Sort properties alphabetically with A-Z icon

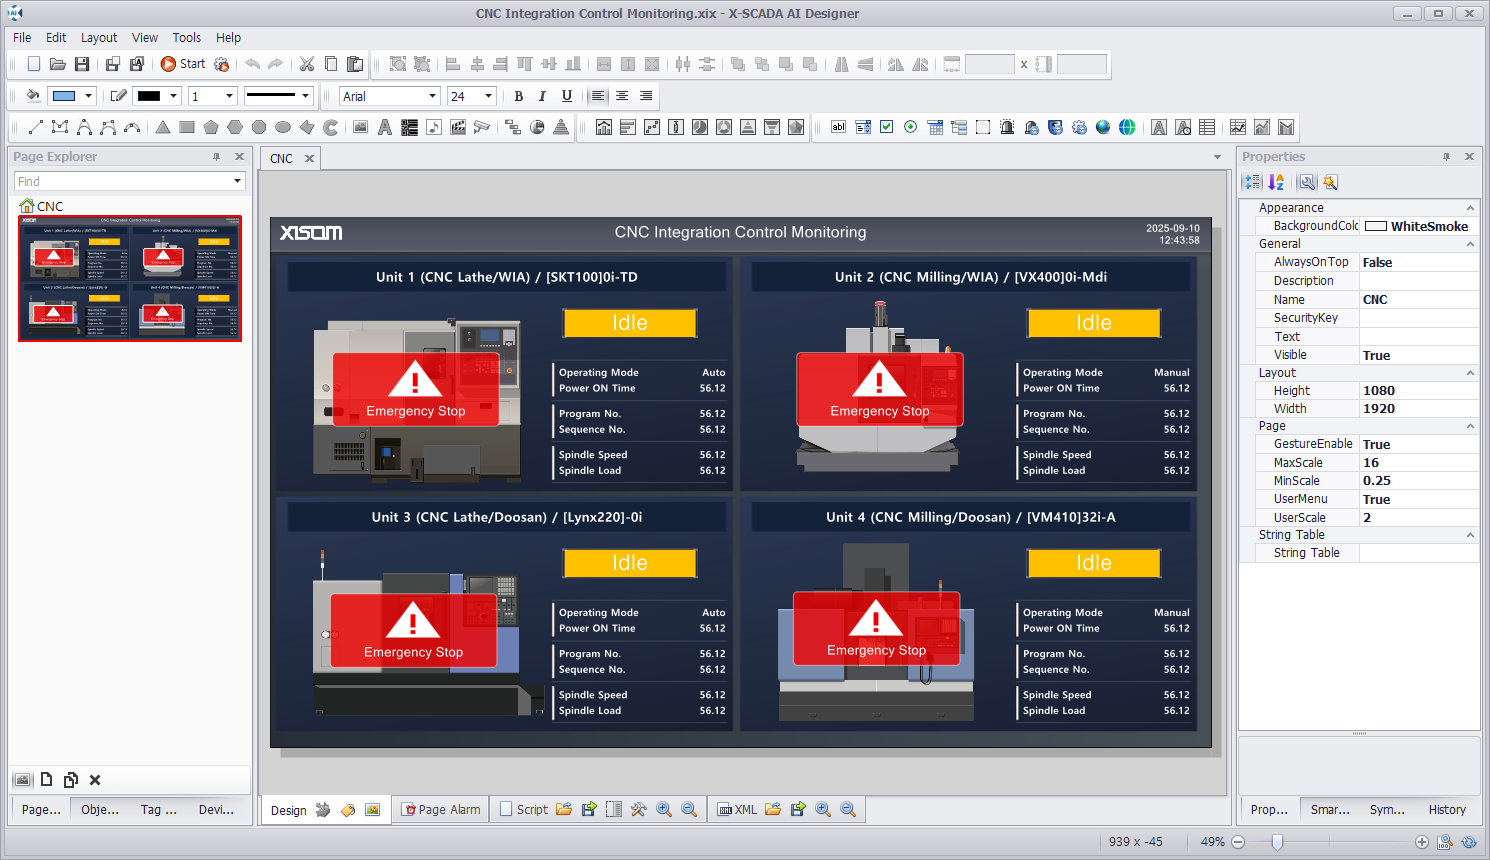click(1277, 182)
